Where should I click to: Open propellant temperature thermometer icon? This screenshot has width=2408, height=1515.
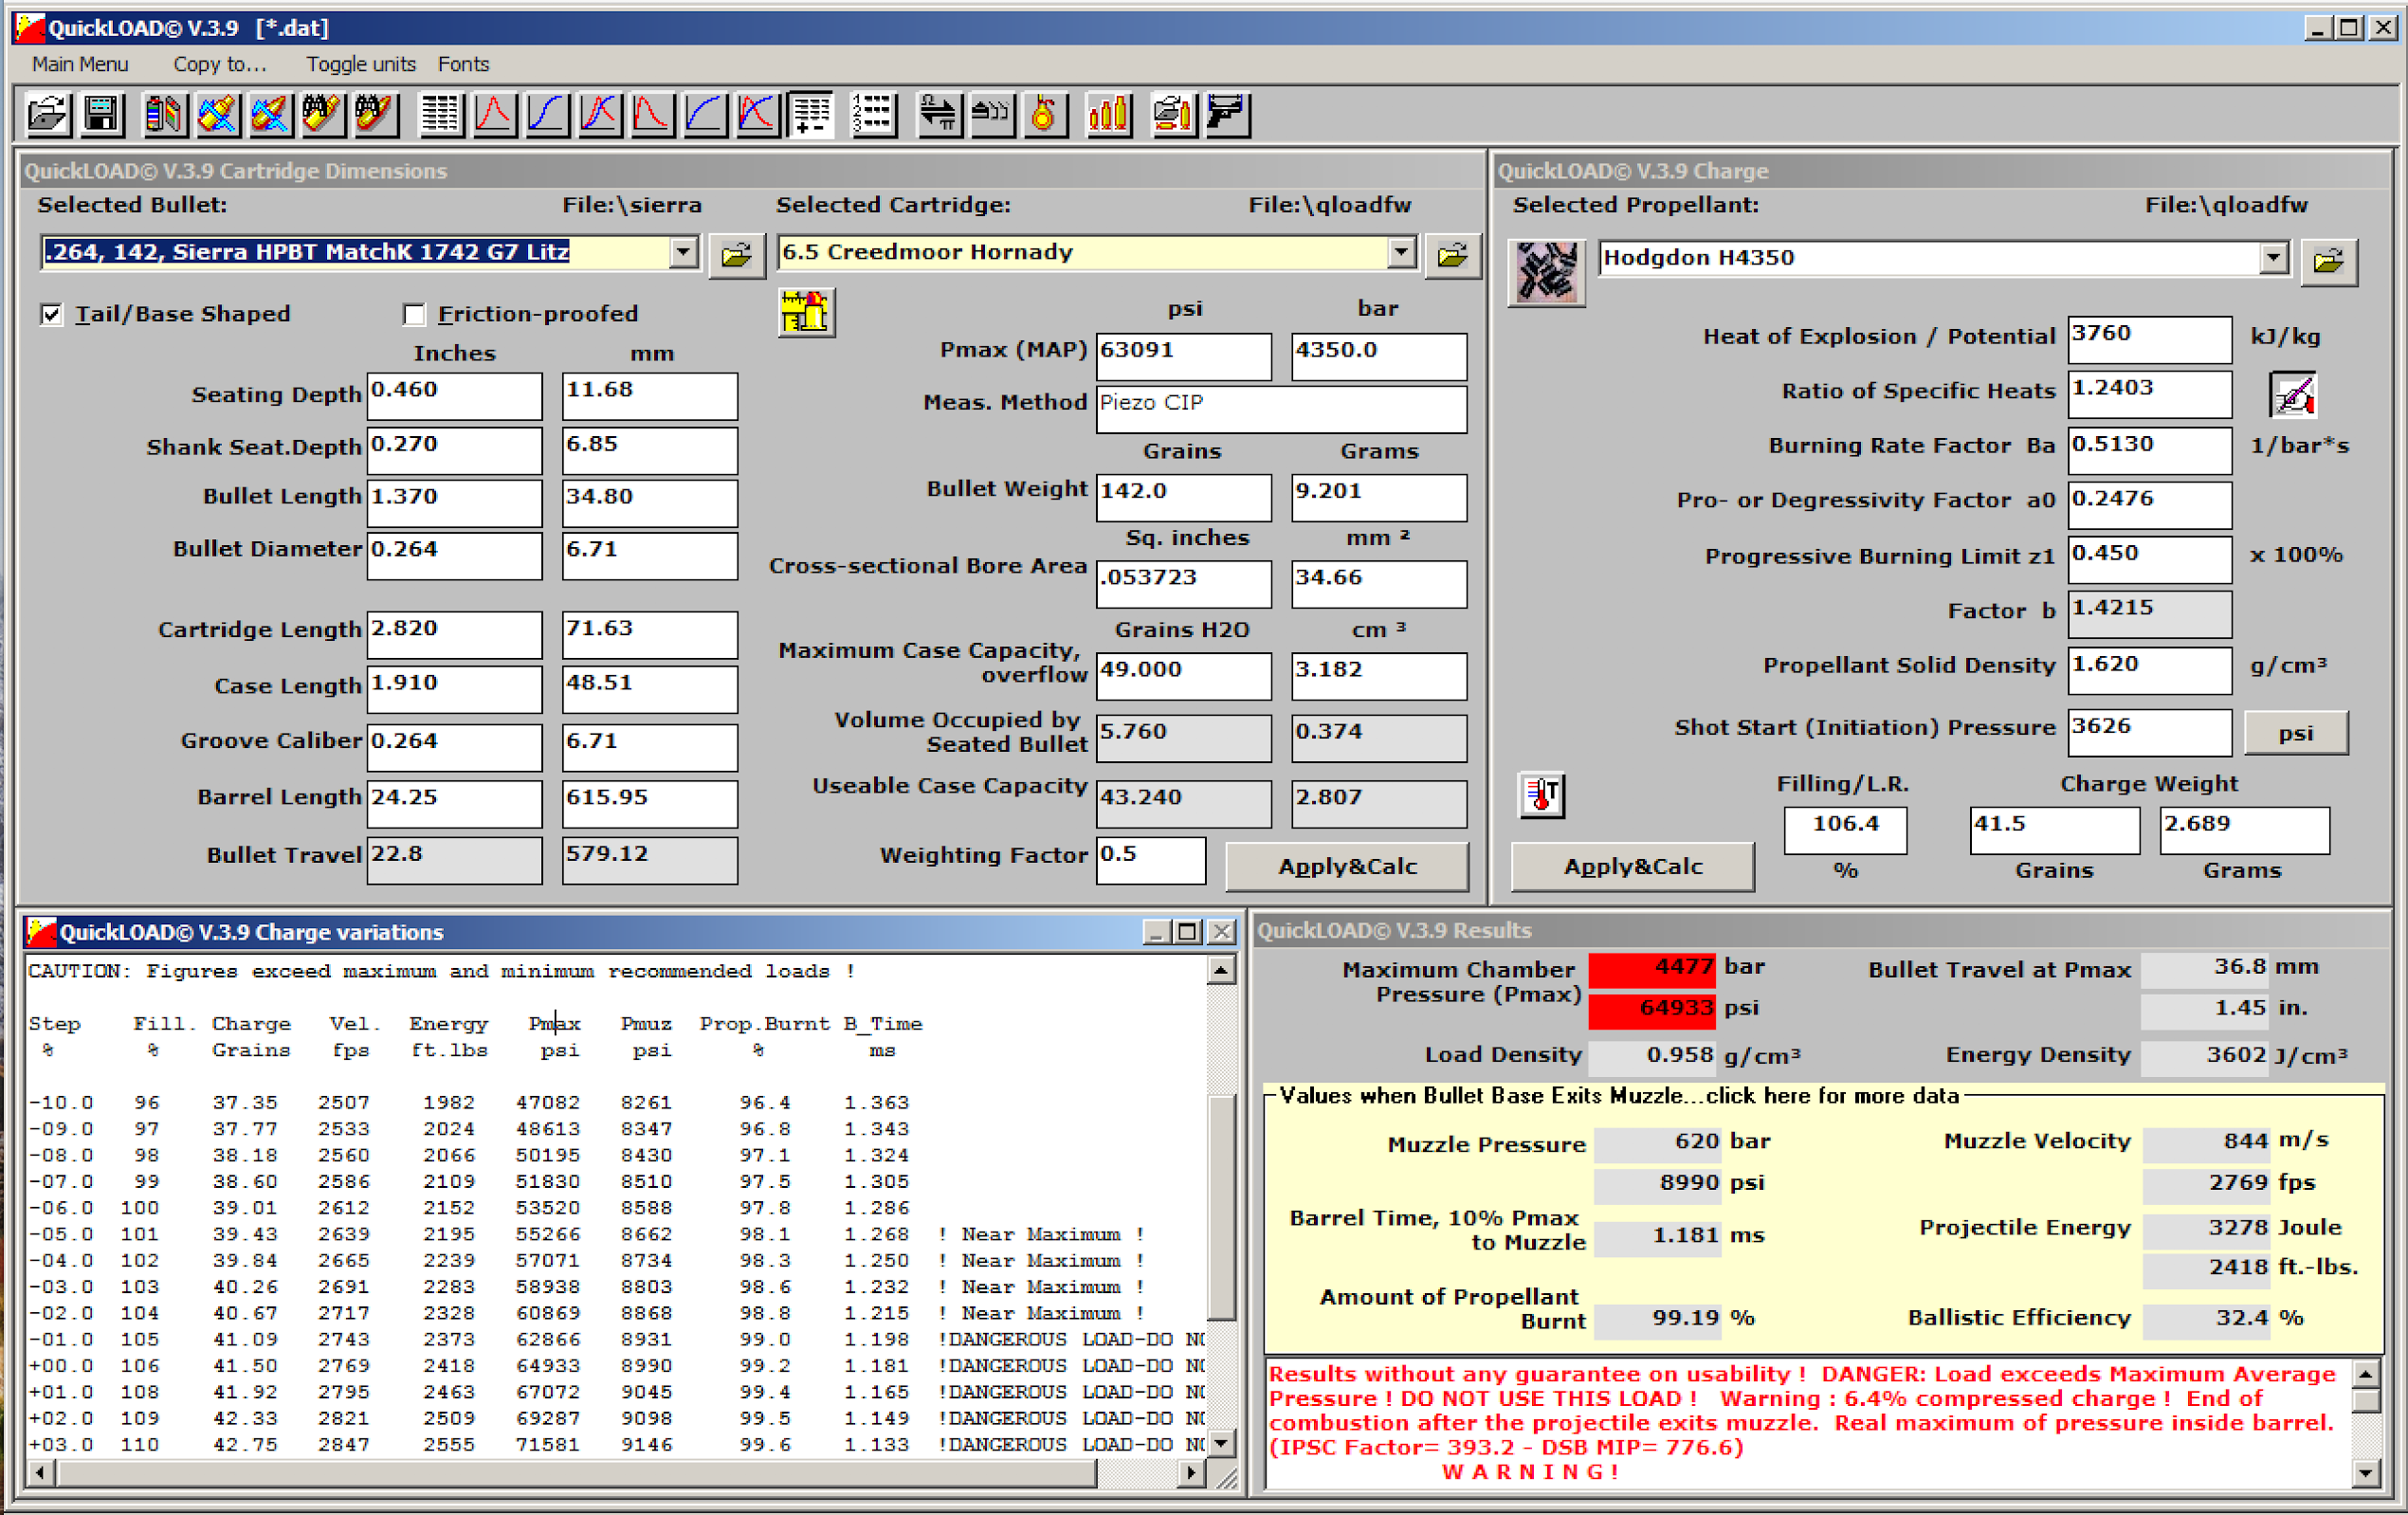1541,796
